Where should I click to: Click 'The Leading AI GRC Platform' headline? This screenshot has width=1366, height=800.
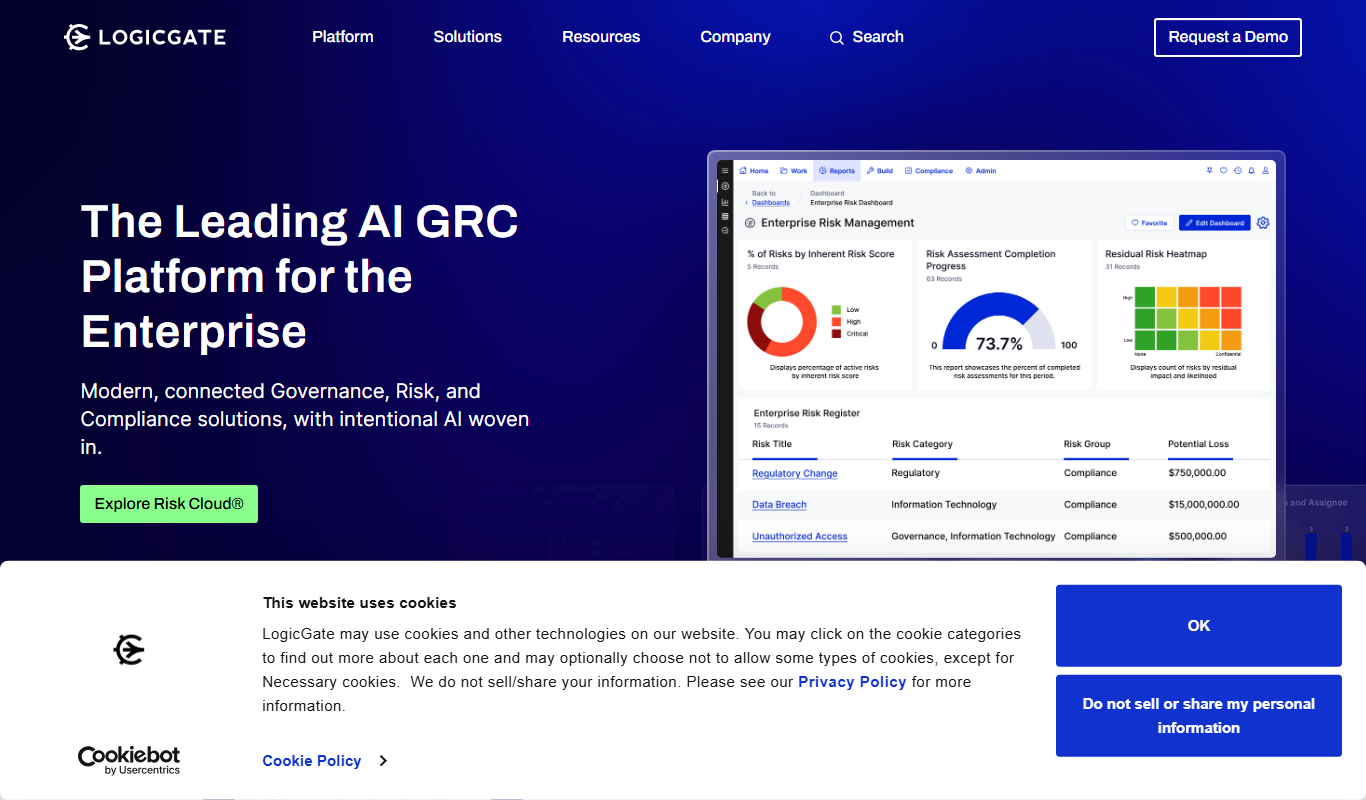point(300,276)
